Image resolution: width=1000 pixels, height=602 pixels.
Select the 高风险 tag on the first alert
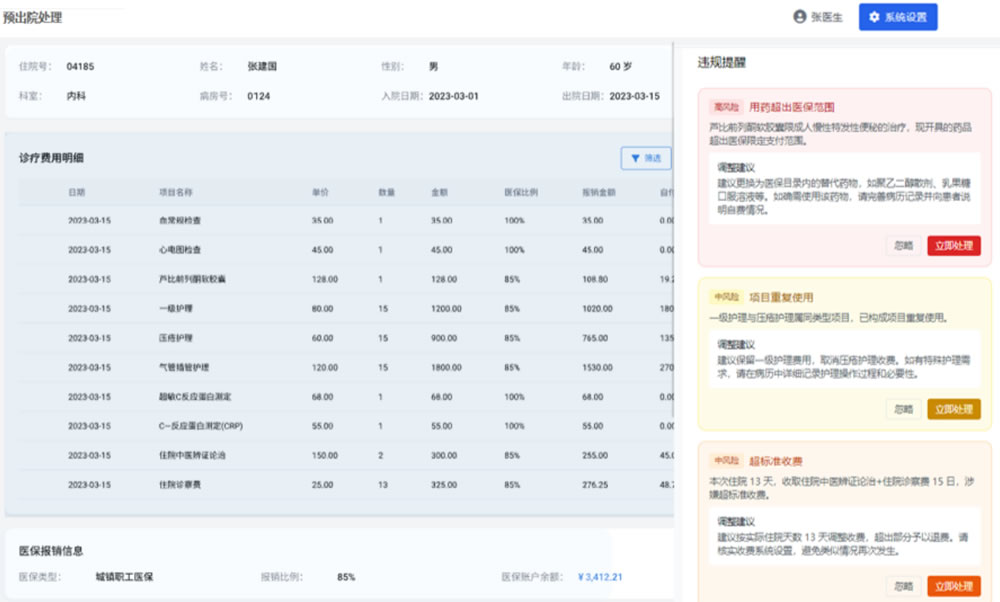tap(726, 107)
